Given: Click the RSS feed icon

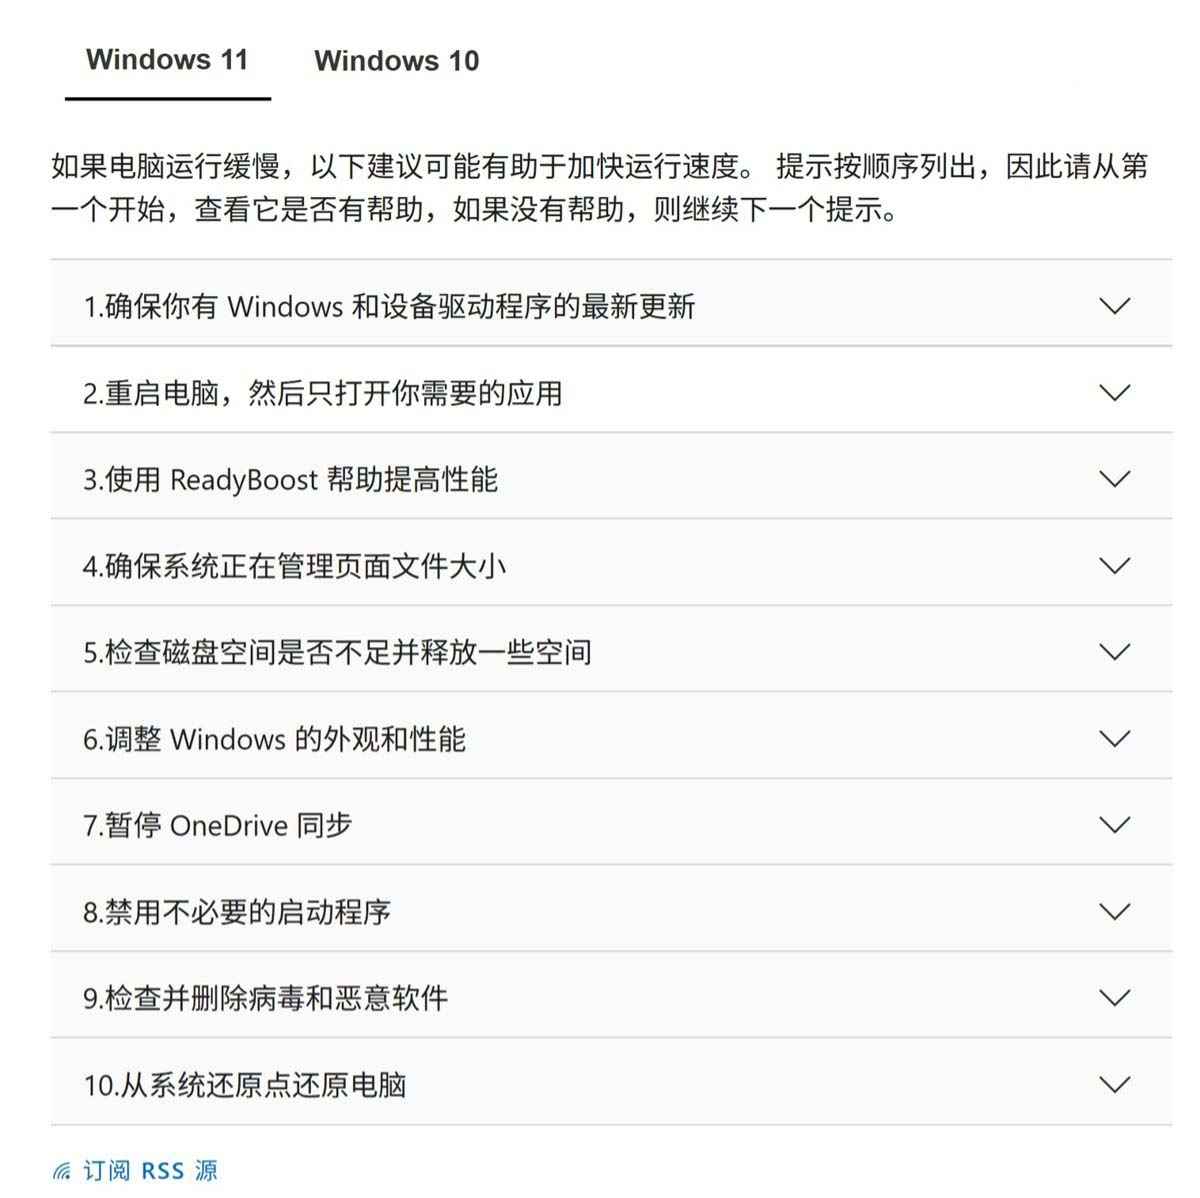Looking at the screenshot, I should pyautogui.click(x=62, y=1171).
